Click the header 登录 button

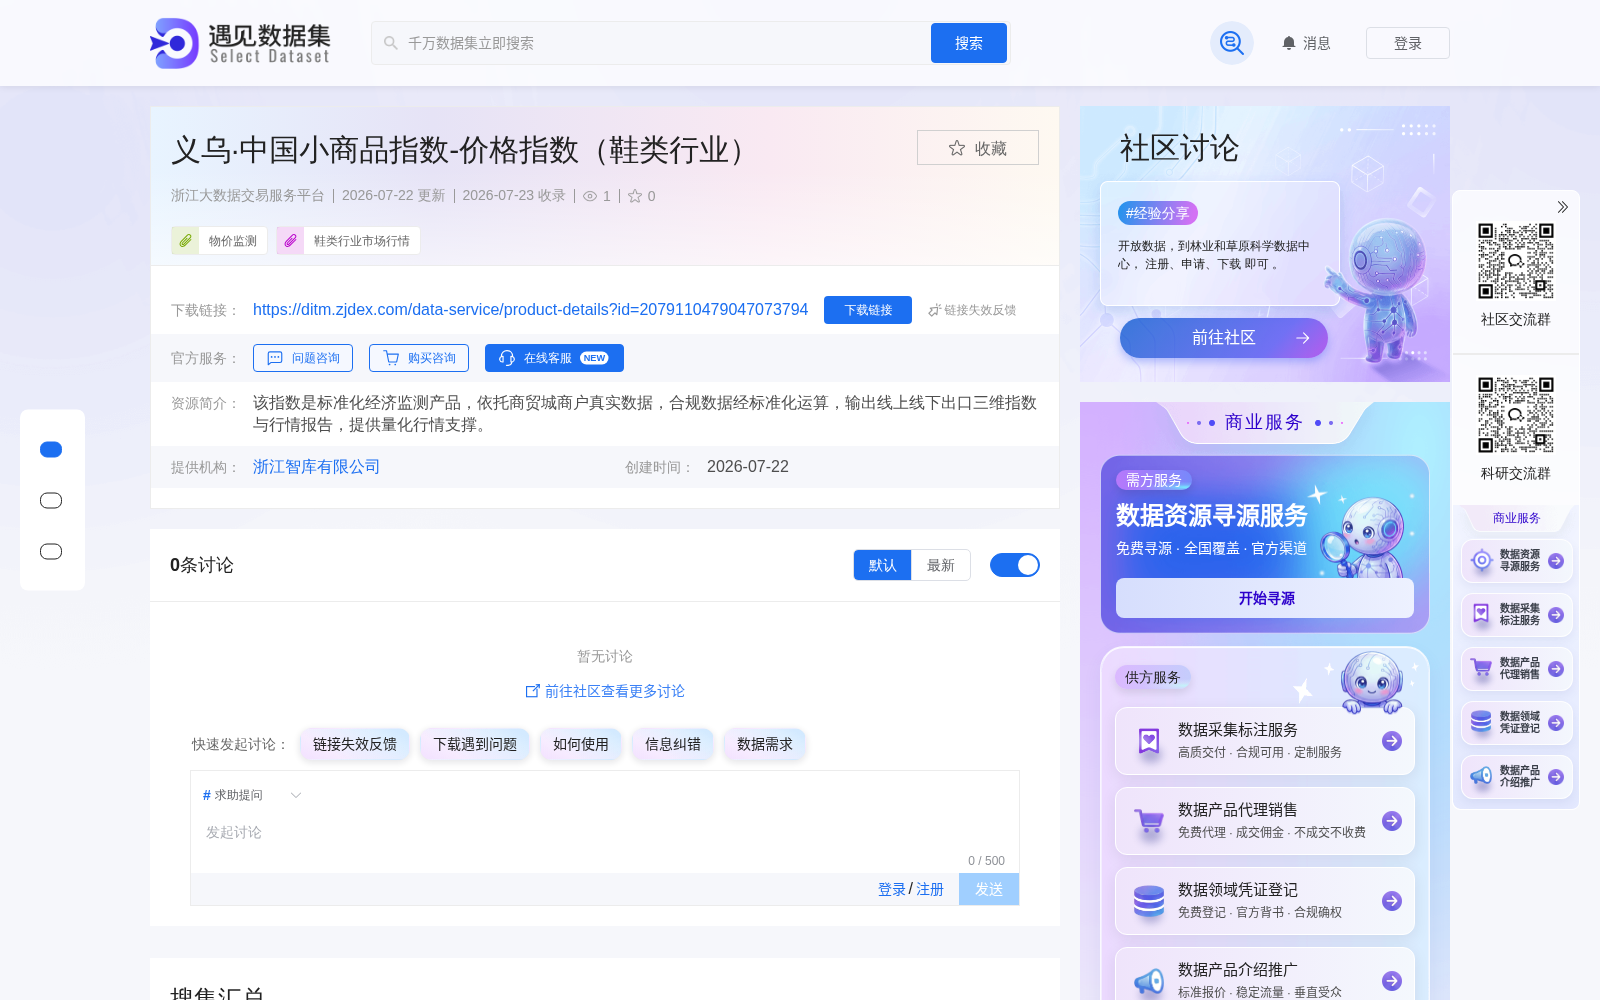pos(1408,43)
